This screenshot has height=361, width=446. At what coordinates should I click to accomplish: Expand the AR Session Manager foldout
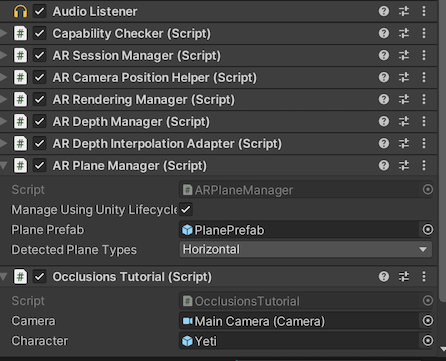(x=3, y=55)
